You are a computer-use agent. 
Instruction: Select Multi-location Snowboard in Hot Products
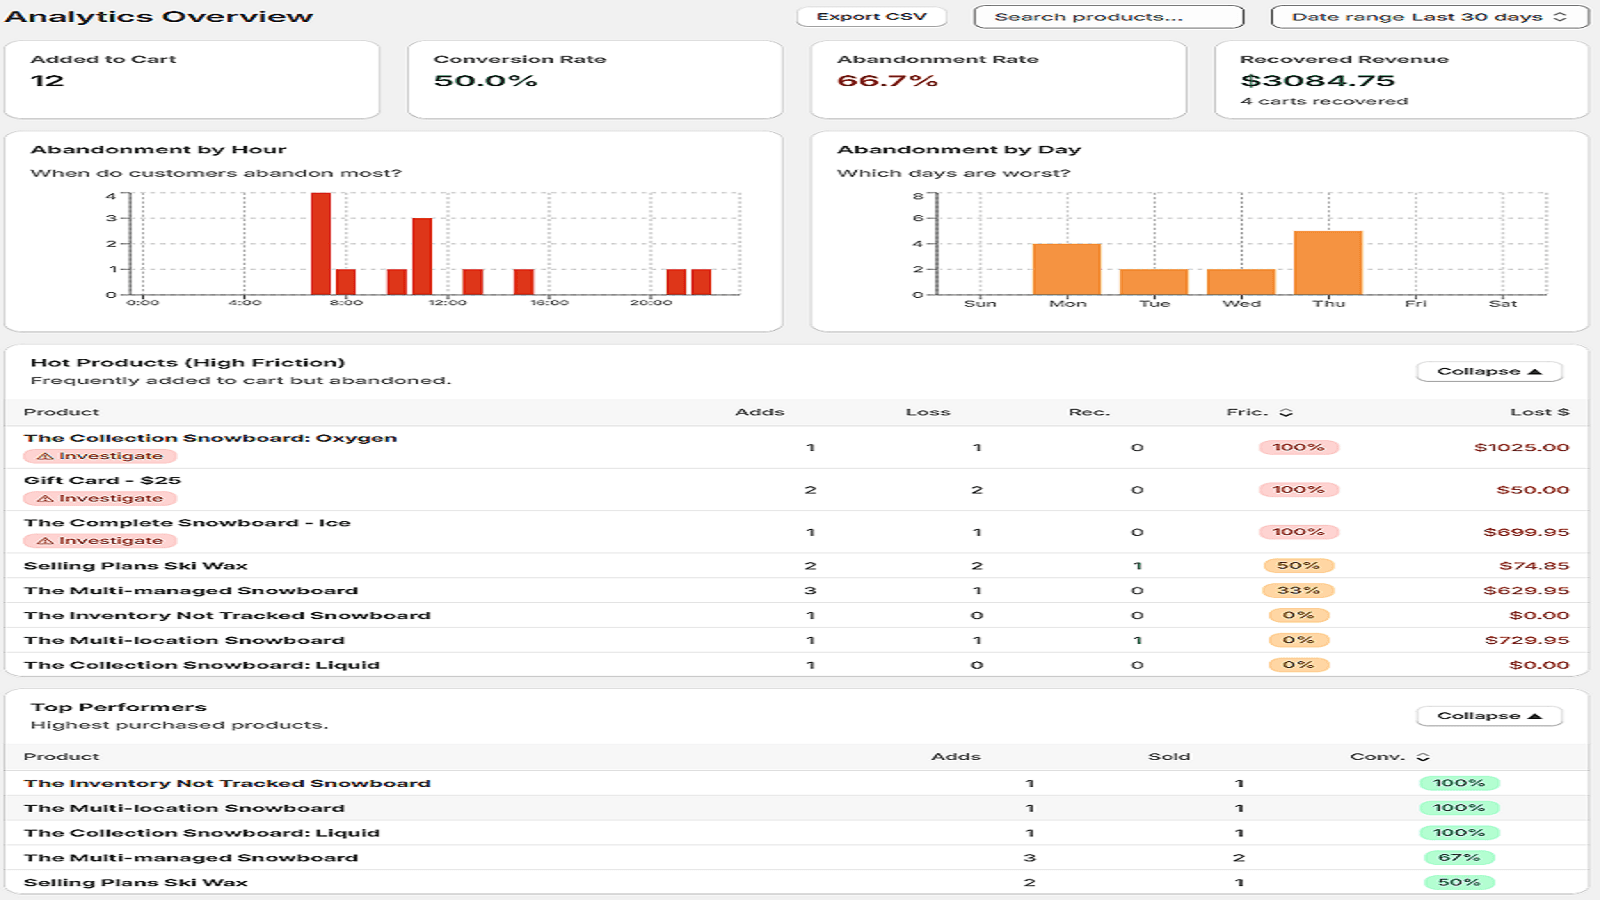click(x=184, y=641)
